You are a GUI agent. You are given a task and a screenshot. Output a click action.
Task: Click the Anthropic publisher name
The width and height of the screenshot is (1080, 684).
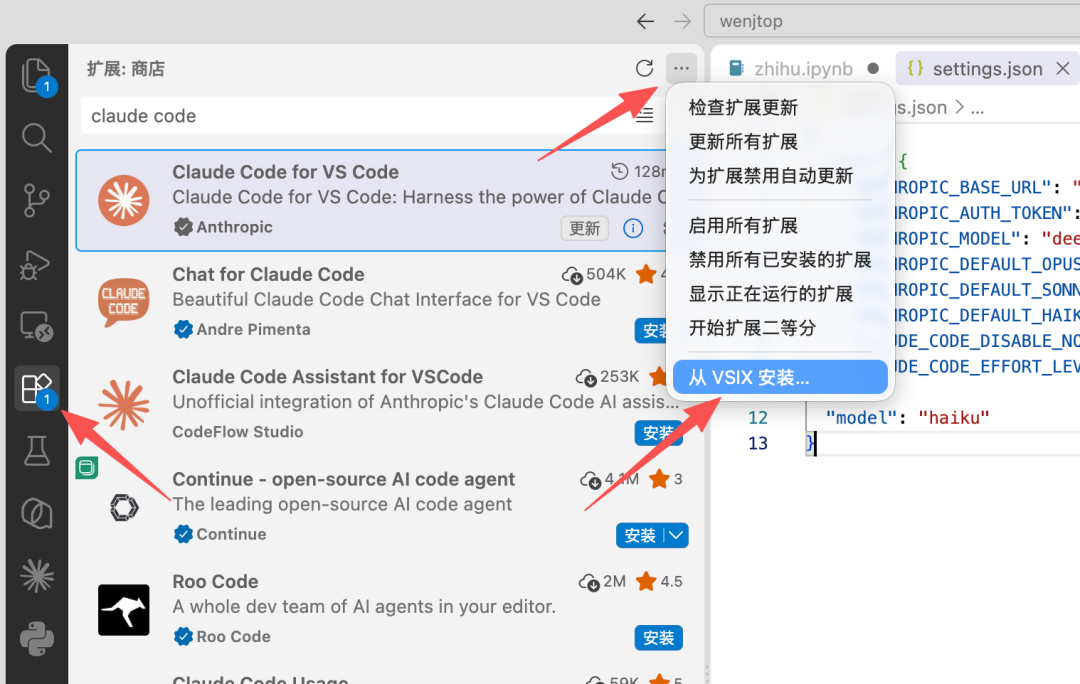click(234, 227)
